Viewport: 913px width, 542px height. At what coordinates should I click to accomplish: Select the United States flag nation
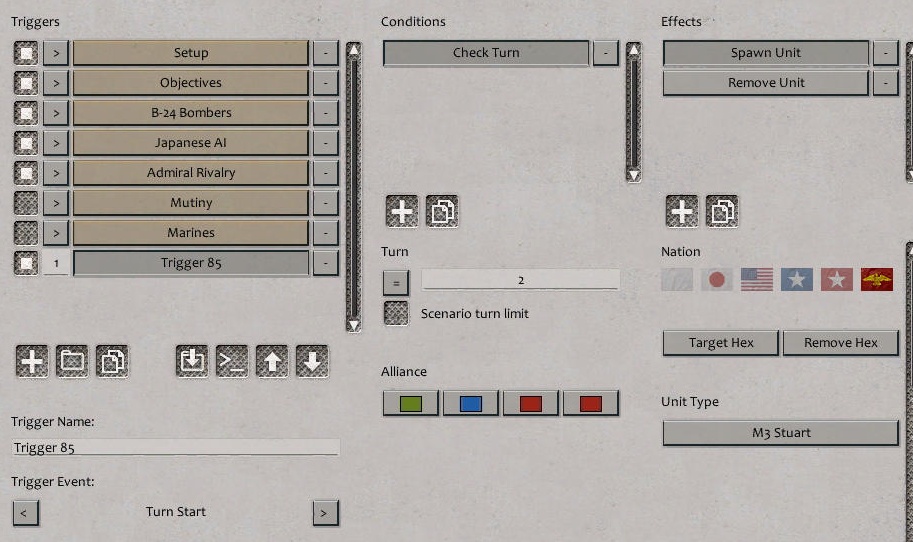757,280
